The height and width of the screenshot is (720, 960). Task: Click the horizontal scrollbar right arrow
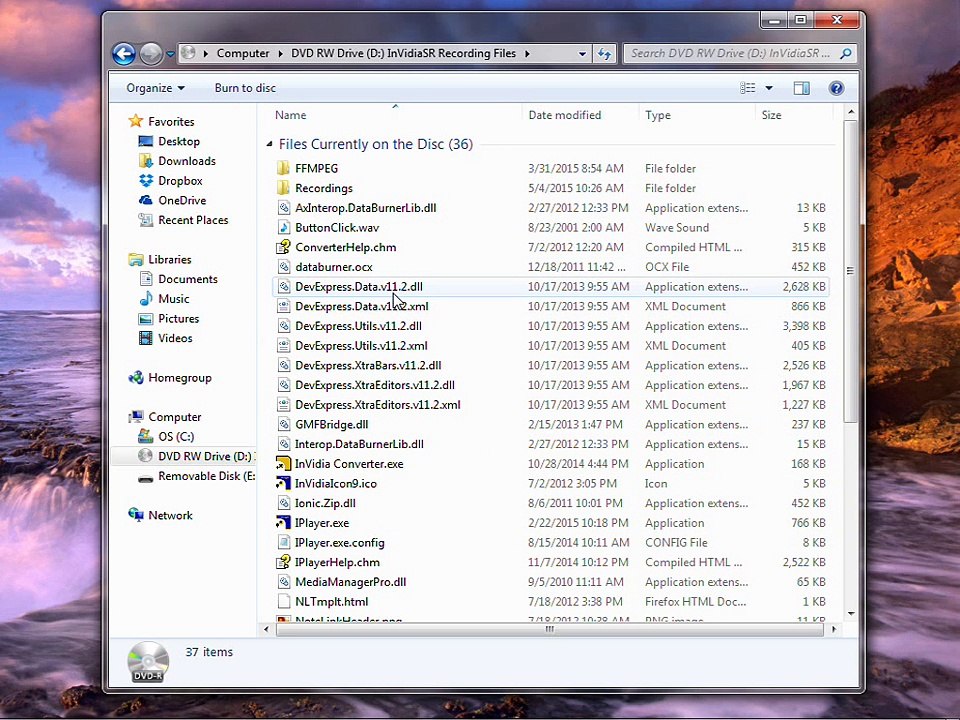[834, 629]
